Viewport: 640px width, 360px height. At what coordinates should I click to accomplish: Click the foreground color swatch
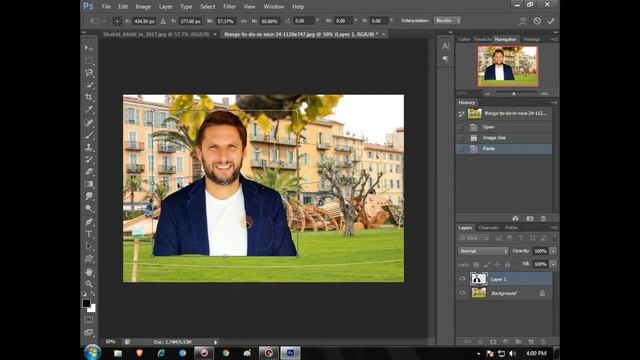86,303
